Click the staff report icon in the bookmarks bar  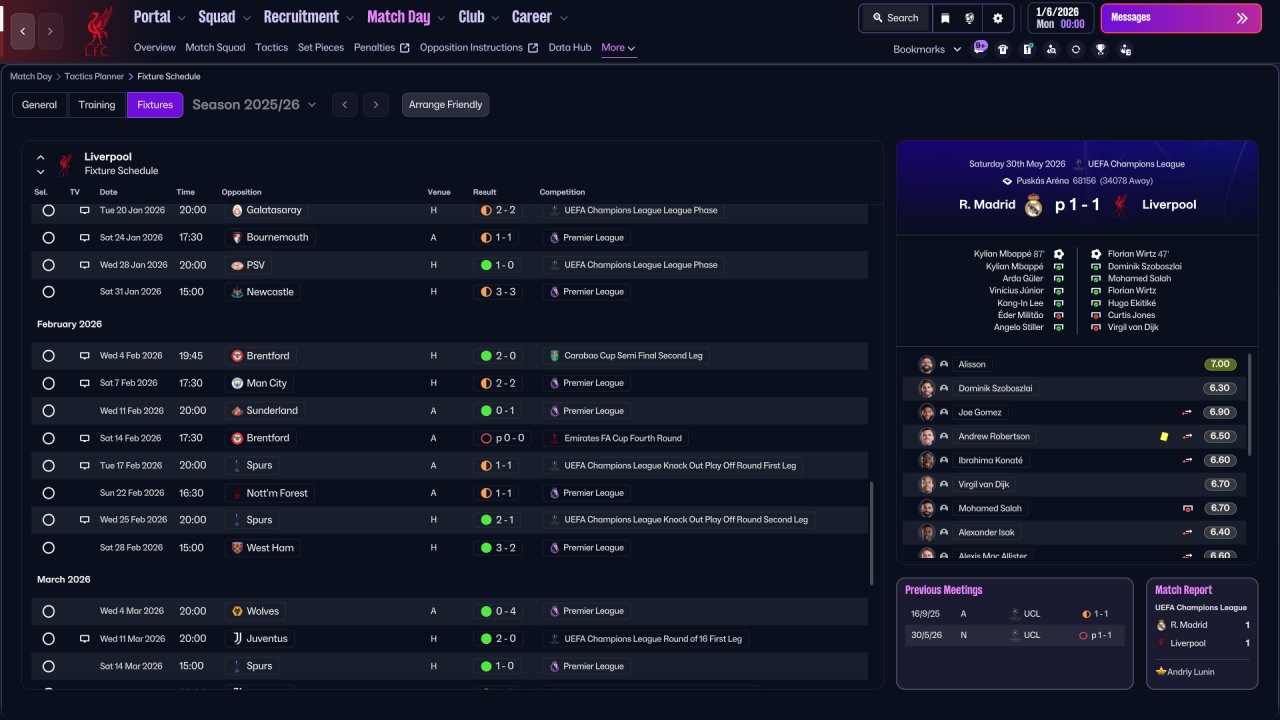[1126, 49]
